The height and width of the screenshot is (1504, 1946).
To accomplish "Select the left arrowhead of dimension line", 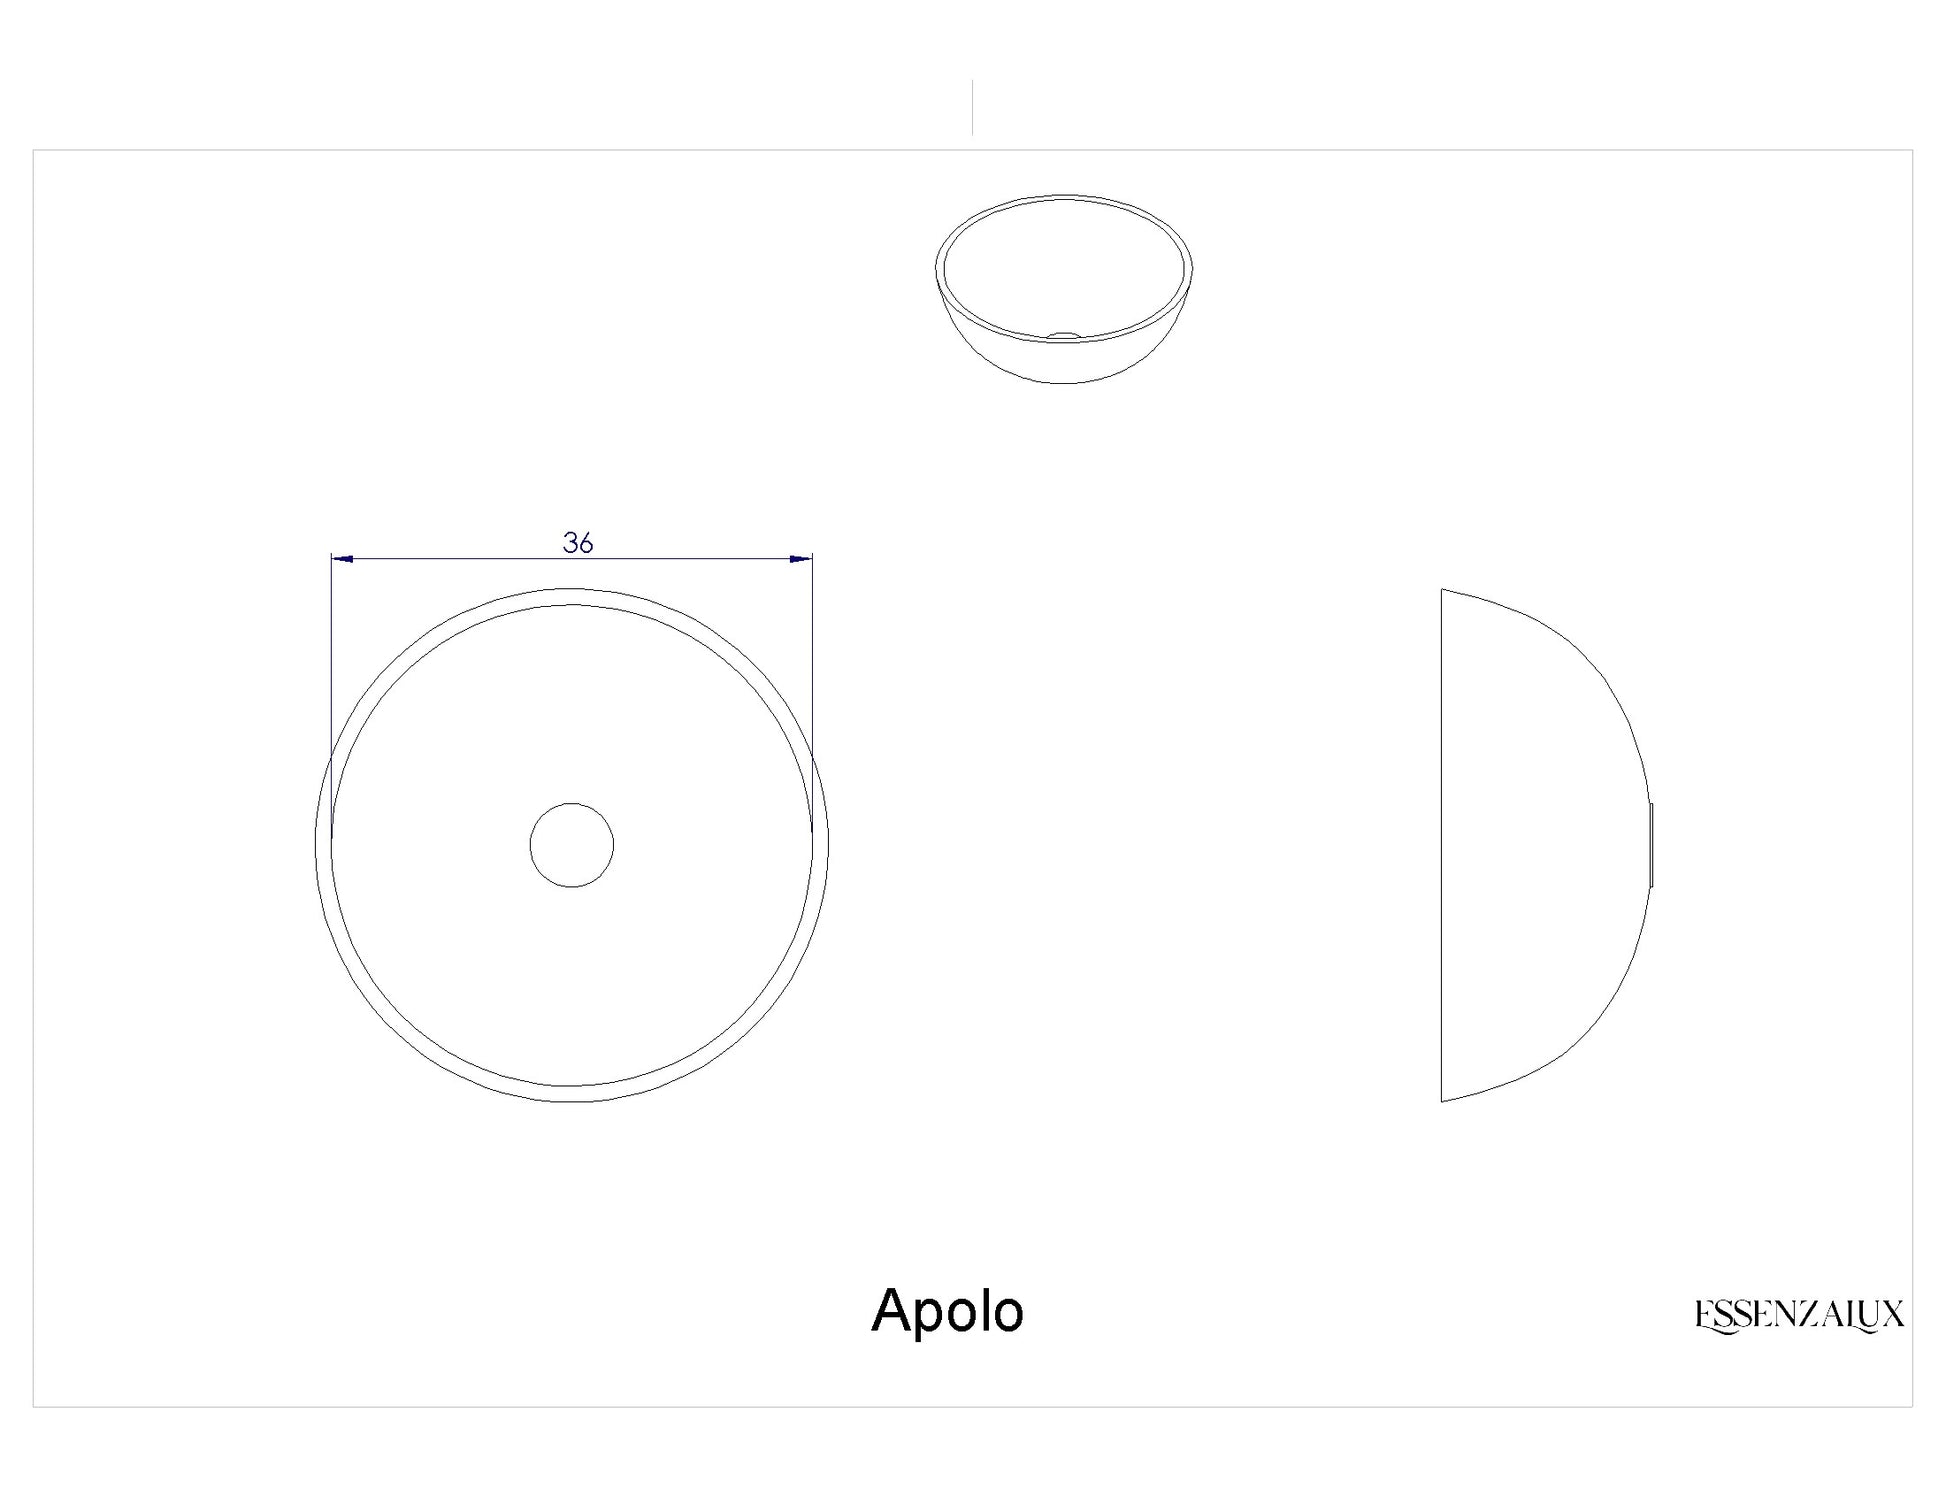I will tap(343, 559).
